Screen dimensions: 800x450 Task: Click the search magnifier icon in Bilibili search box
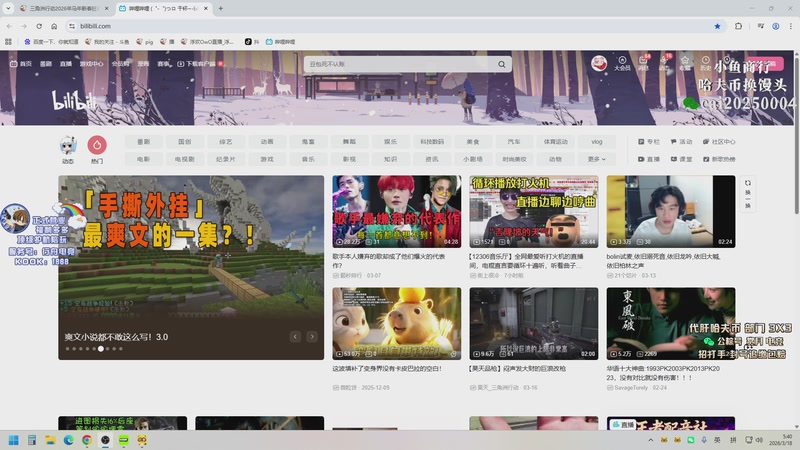502,64
